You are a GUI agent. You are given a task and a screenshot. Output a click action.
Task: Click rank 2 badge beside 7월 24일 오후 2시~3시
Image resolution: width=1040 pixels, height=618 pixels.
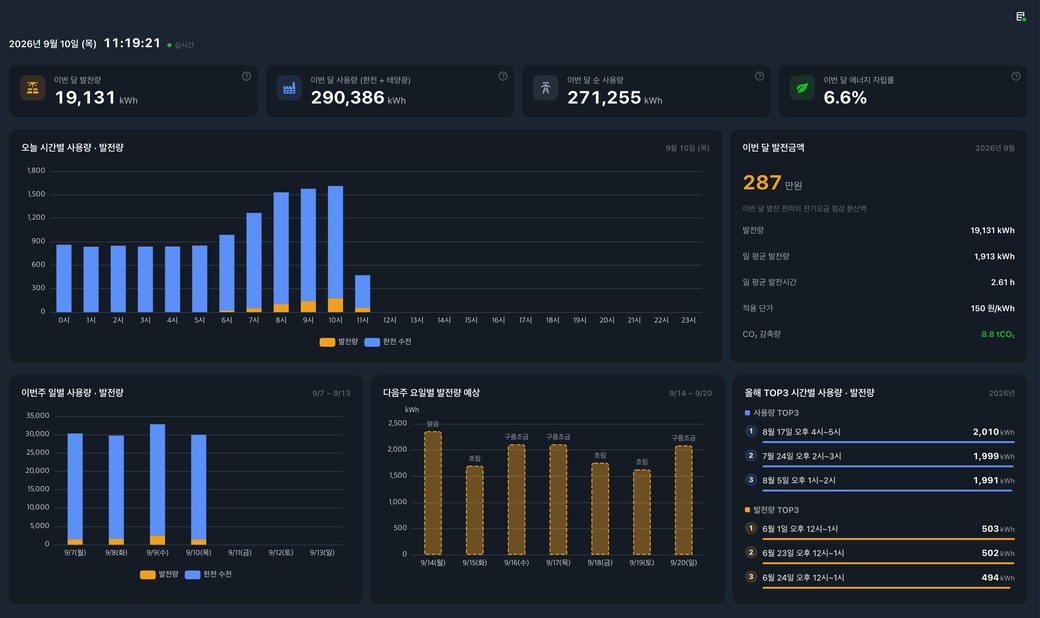point(751,456)
